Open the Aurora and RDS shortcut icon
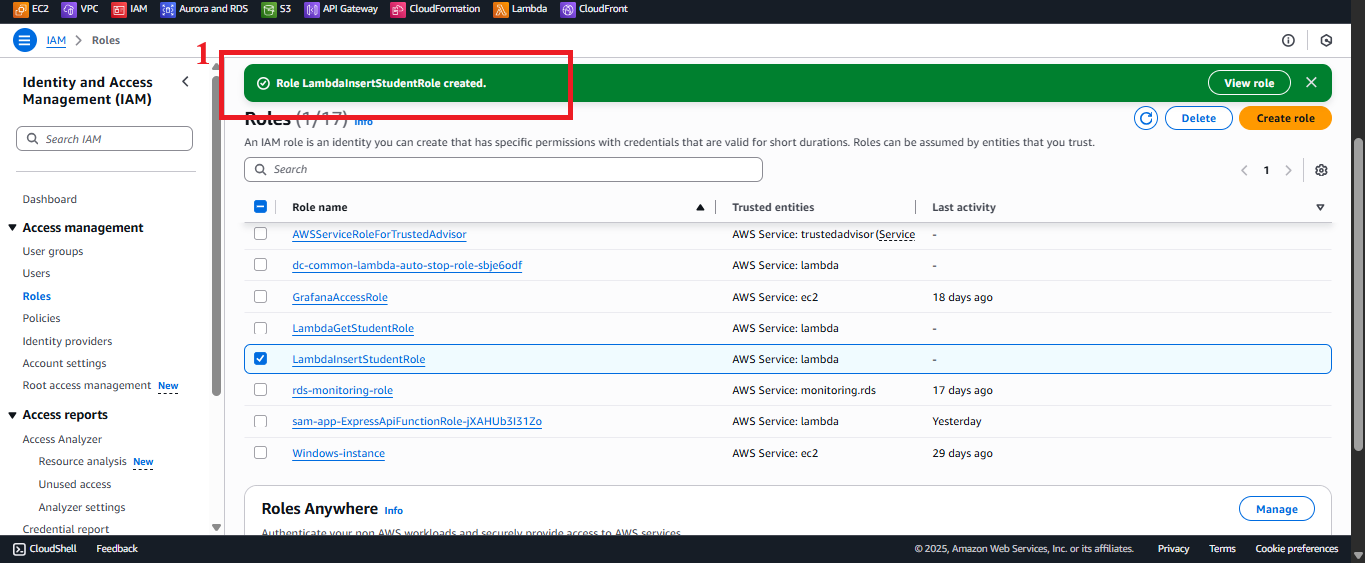Screen dimensions: 1365x563 (168, 9)
